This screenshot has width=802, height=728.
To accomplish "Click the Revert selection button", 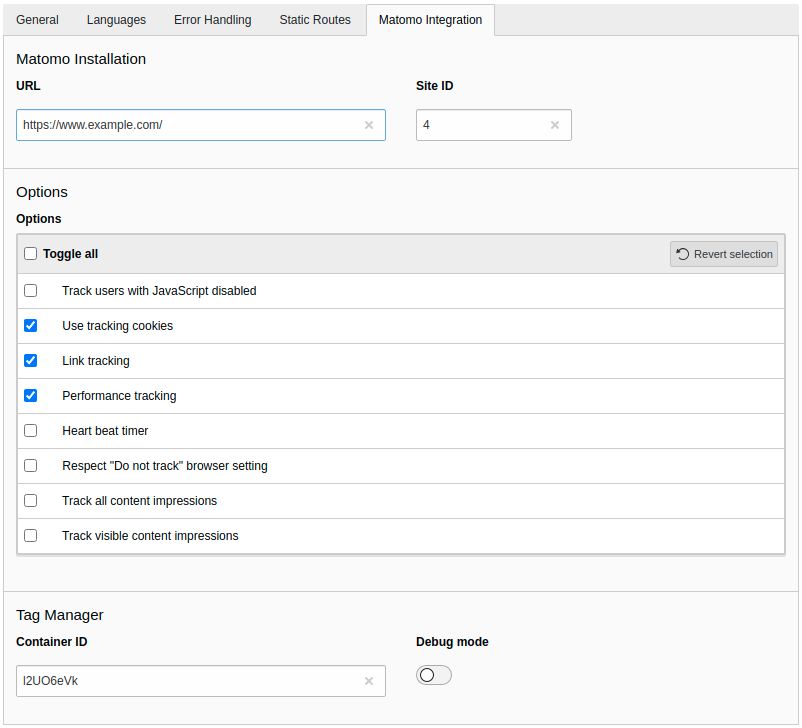I will [724, 254].
